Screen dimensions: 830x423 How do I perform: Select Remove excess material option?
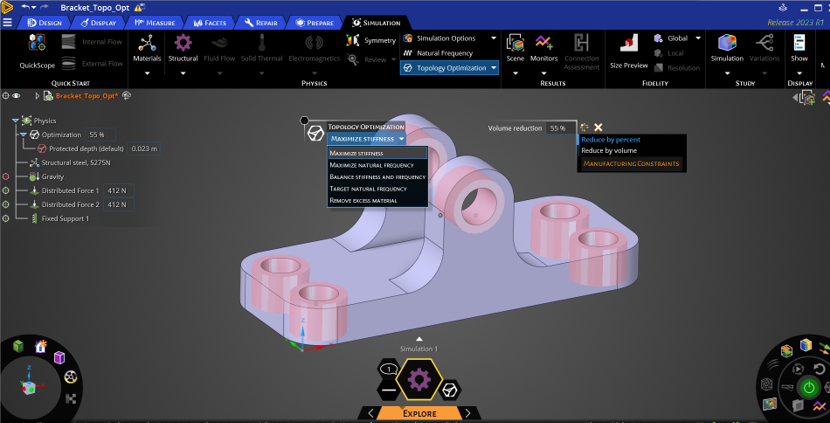pyautogui.click(x=377, y=201)
